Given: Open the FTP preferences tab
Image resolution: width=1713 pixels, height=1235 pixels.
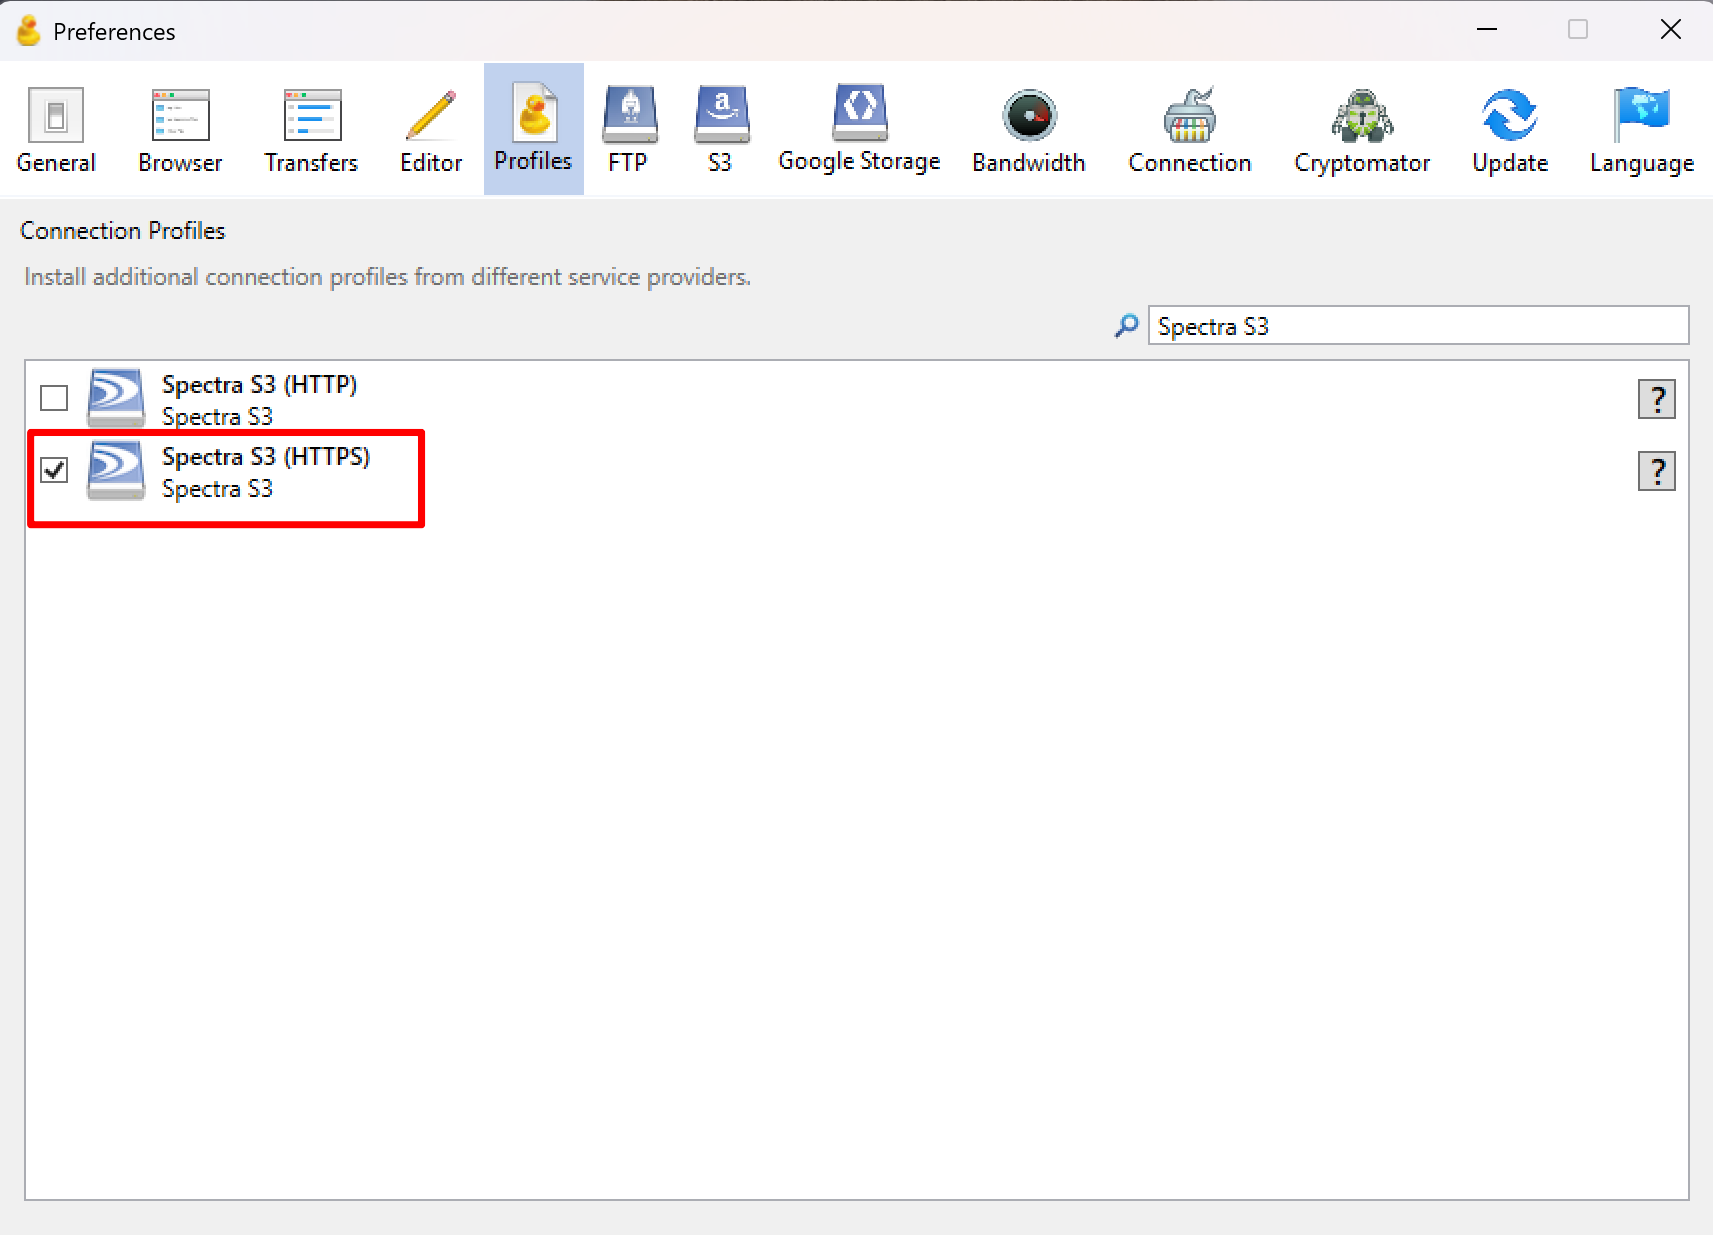Looking at the screenshot, I should point(628,130).
